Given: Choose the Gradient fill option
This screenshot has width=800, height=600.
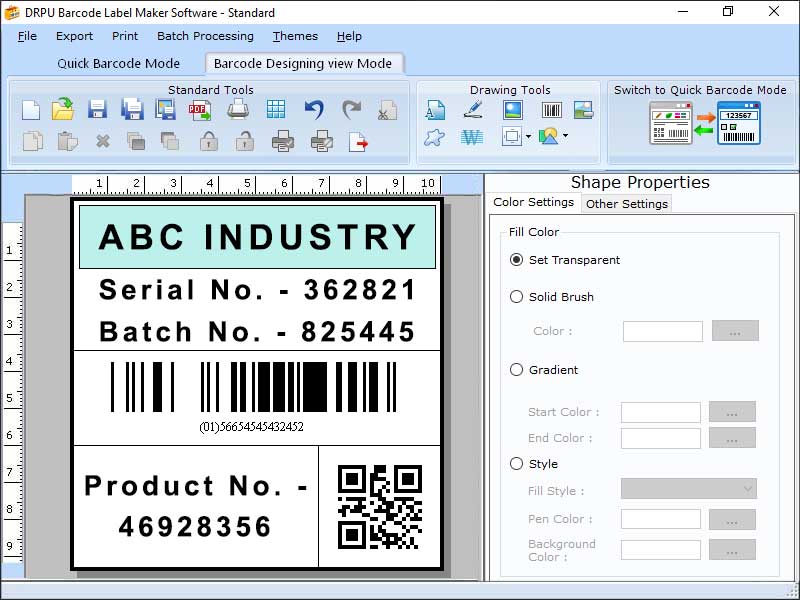Looking at the screenshot, I should pyautogui.click(x=517, y=370).
